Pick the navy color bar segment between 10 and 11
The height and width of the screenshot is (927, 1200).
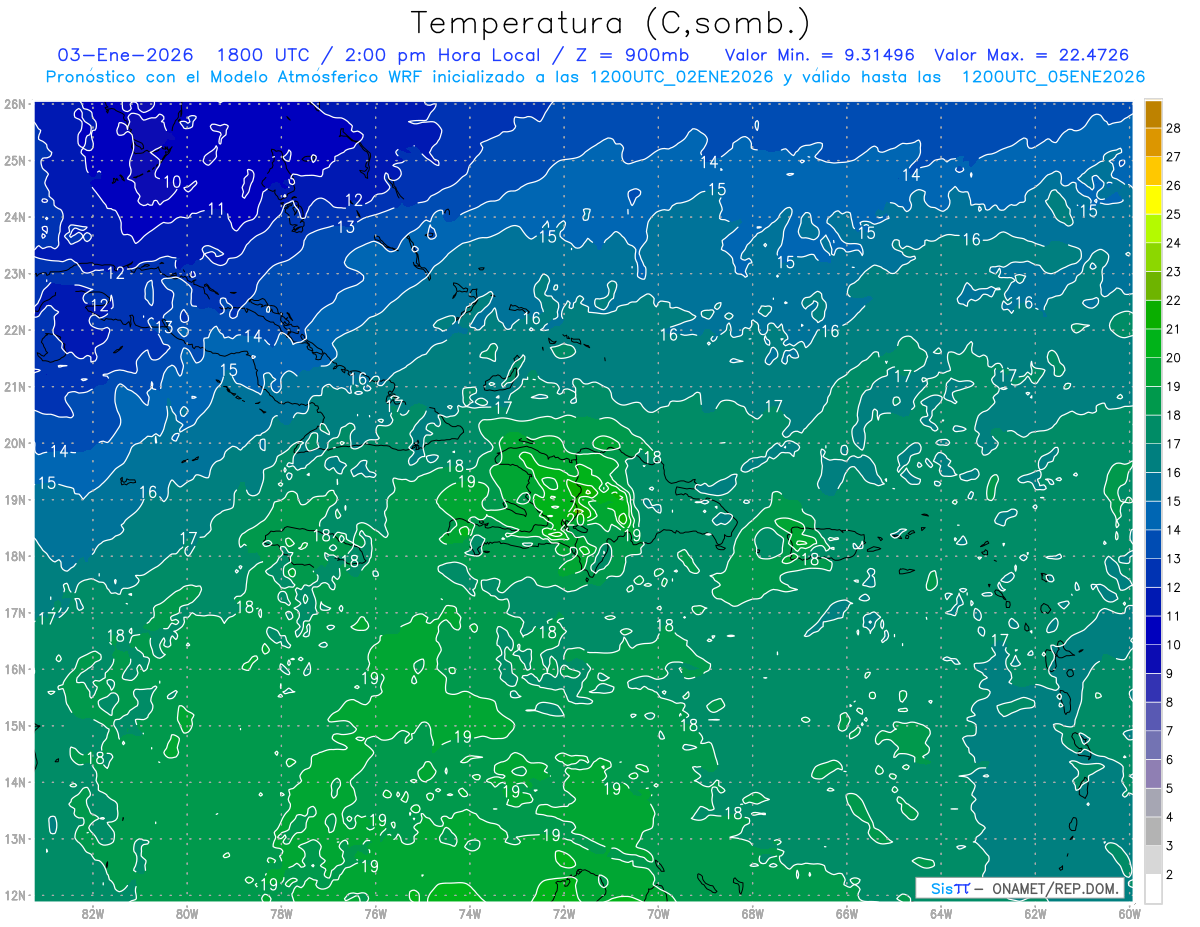click(1154, 630)
